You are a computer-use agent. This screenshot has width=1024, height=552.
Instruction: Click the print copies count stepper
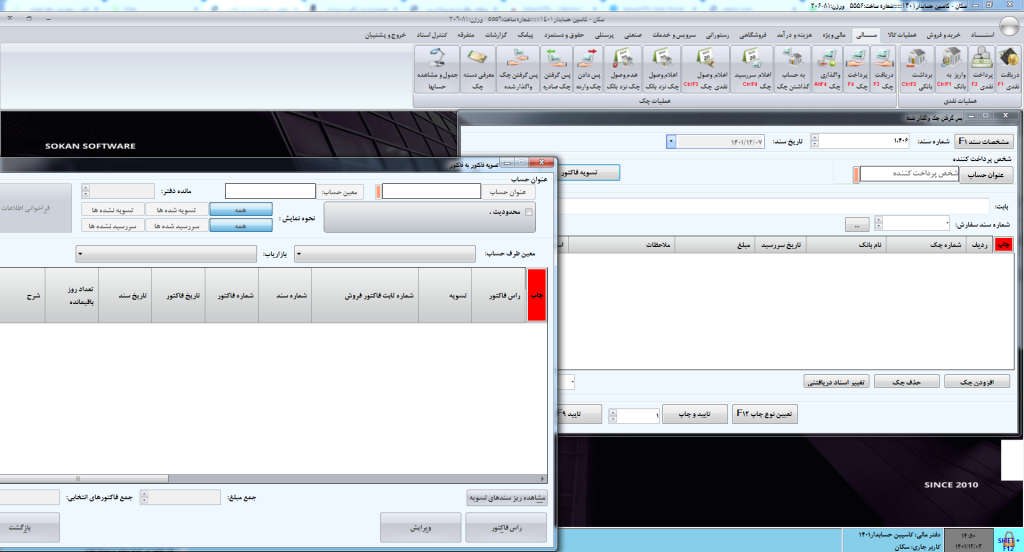[x=613, y=415]
